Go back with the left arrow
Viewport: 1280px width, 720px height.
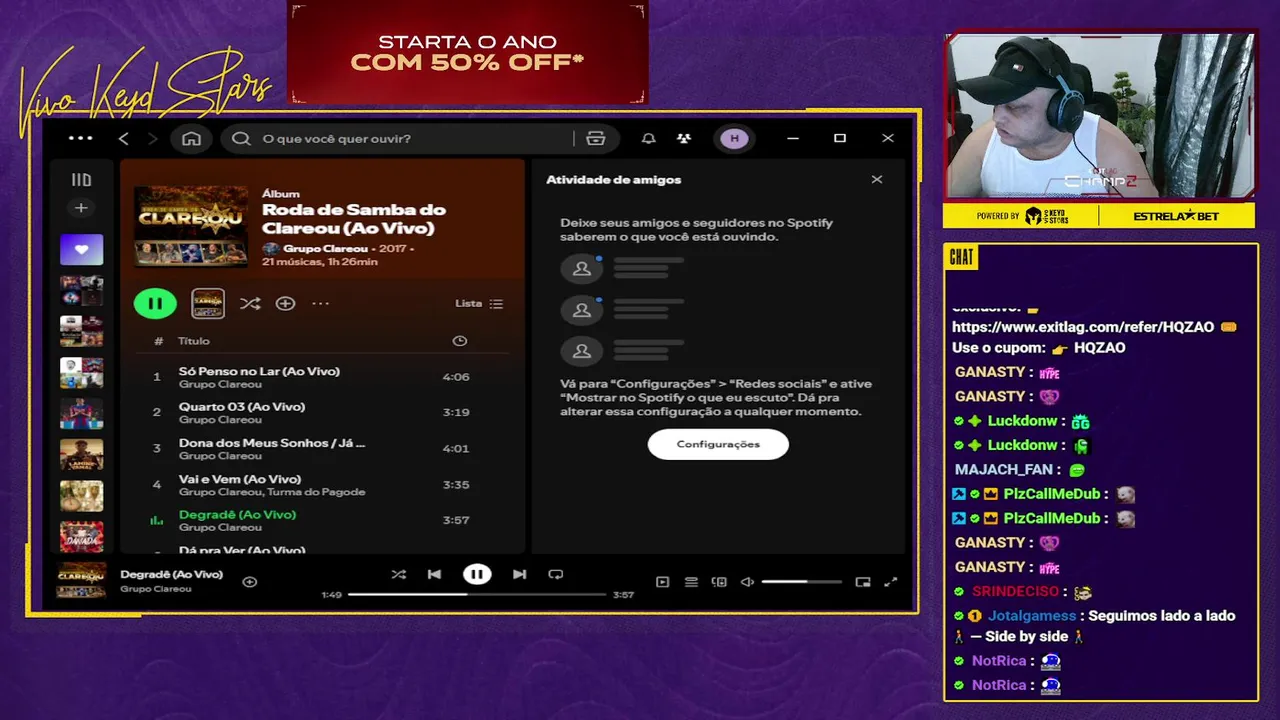coord(124,138)
